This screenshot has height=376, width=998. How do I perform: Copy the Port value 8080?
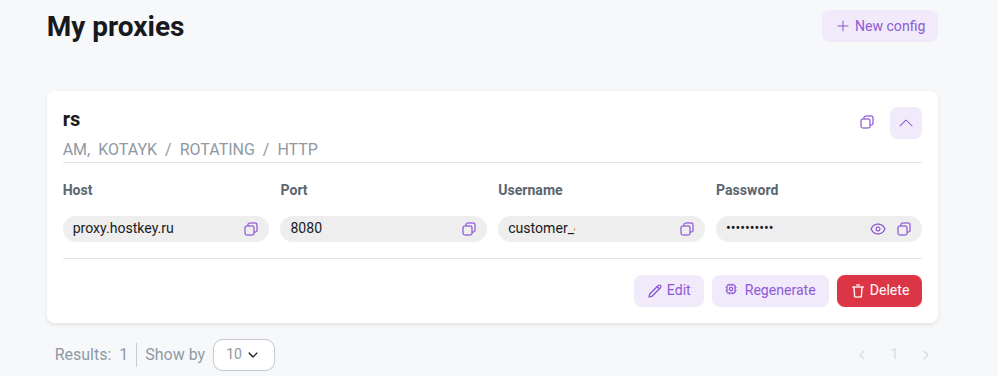469,229
